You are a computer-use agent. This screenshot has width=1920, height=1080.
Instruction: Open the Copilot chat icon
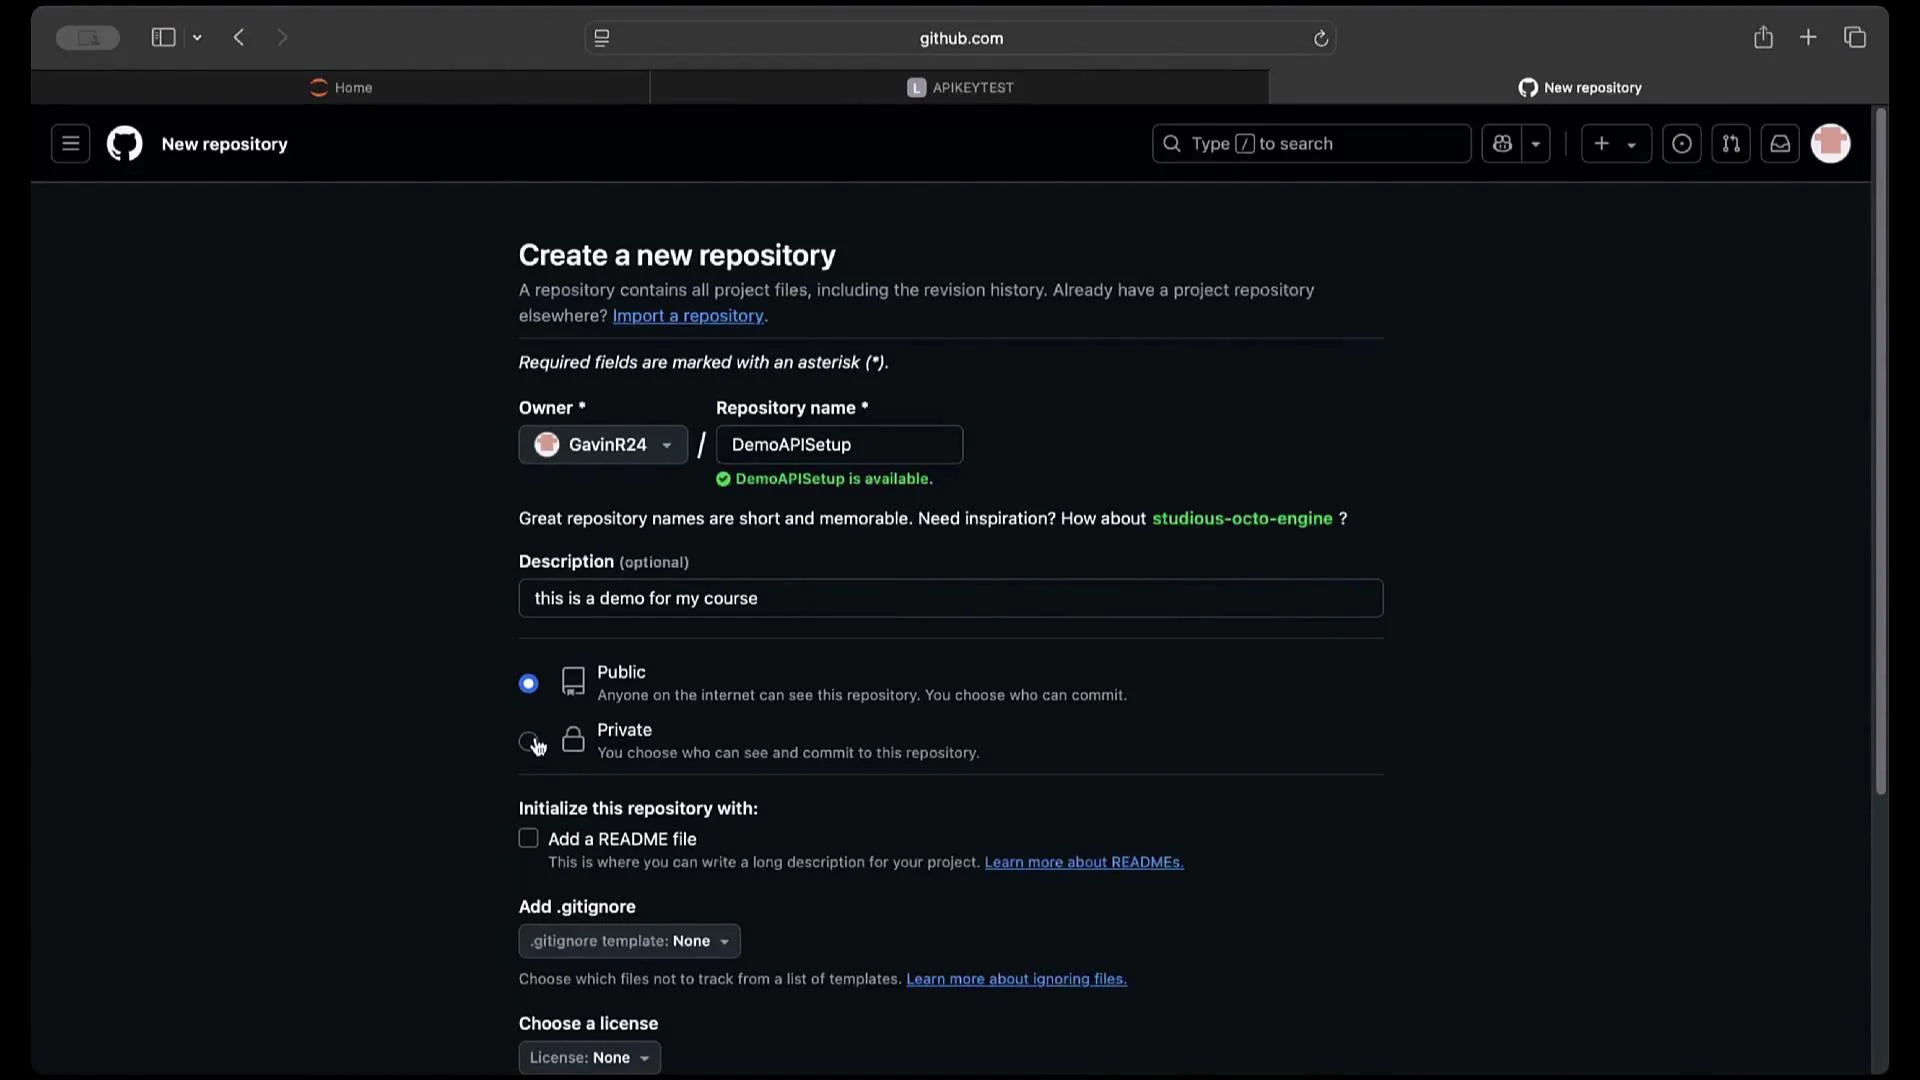click(1502, 143)
